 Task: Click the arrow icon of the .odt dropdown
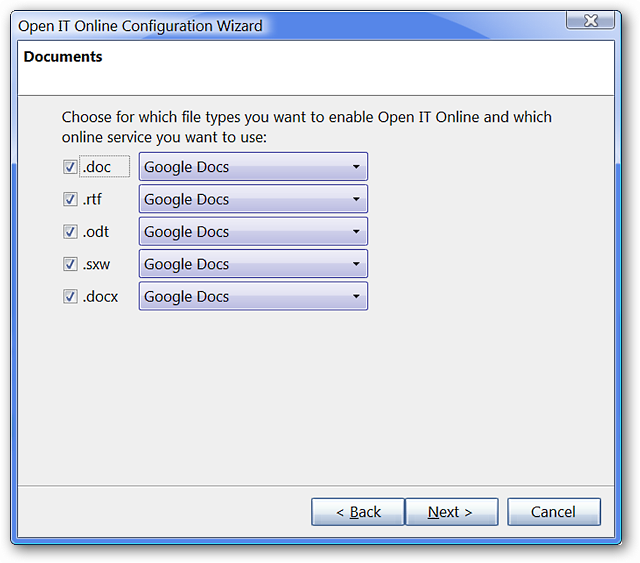[x=356, y=231]
